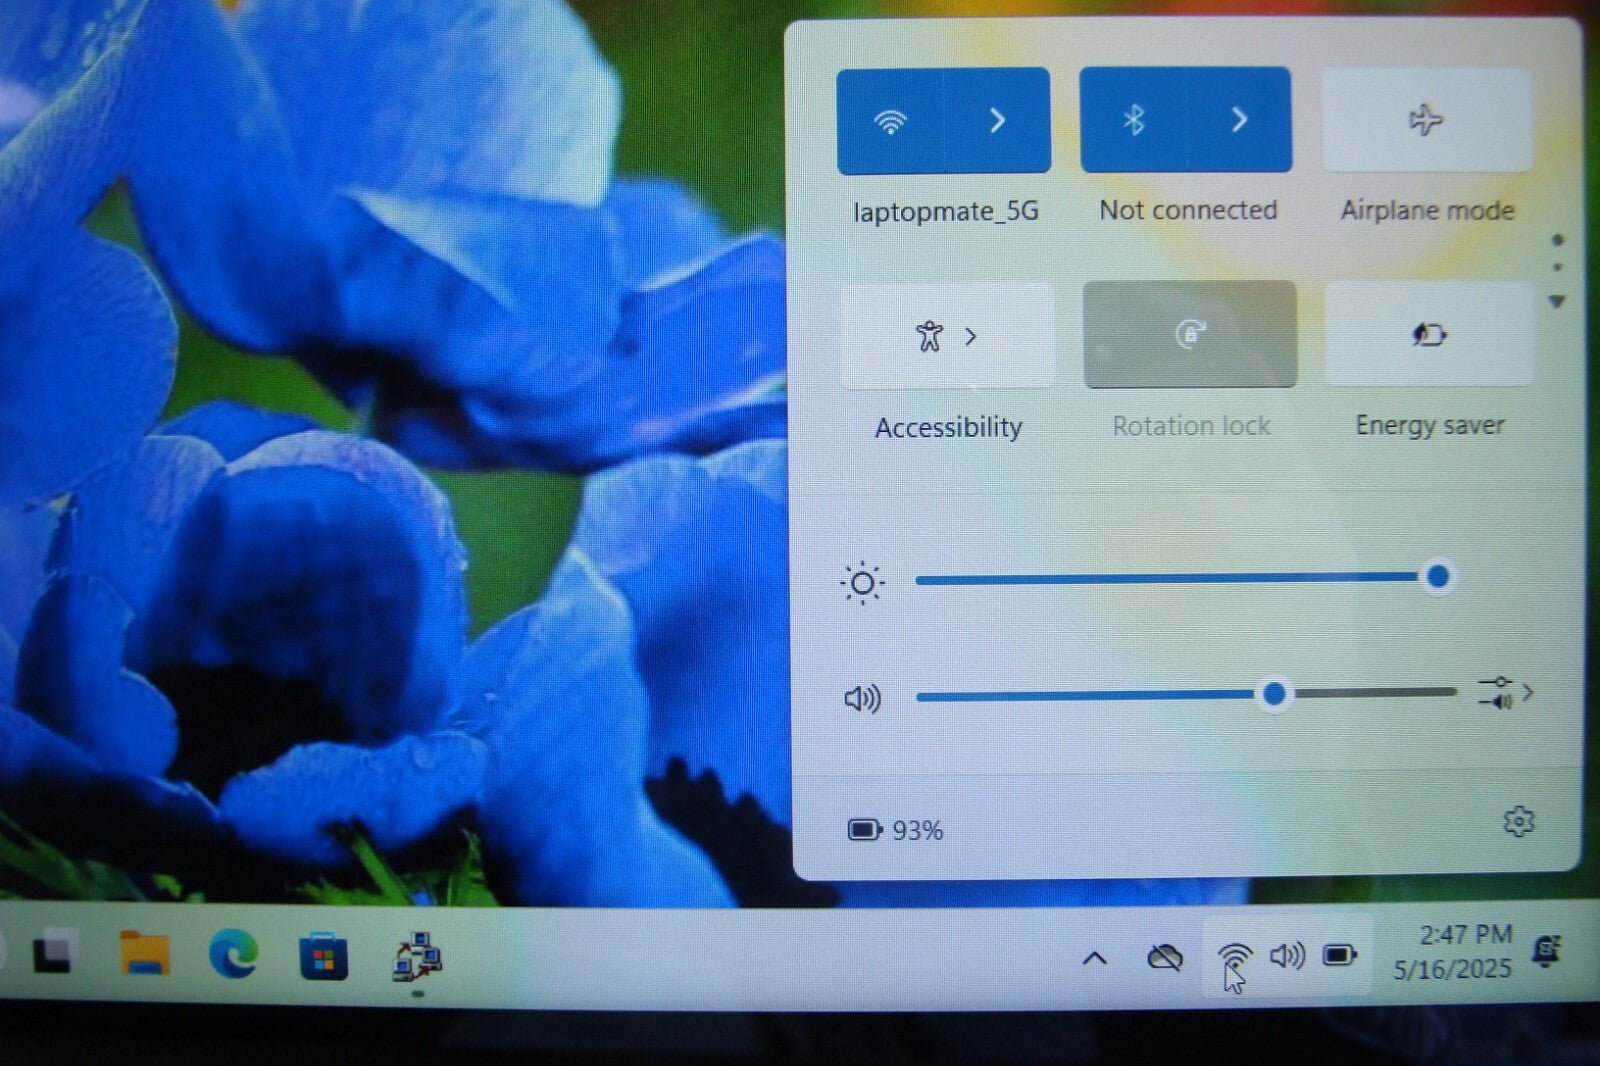
Task: Open the sound output selector
Action: click(1505, 692)
